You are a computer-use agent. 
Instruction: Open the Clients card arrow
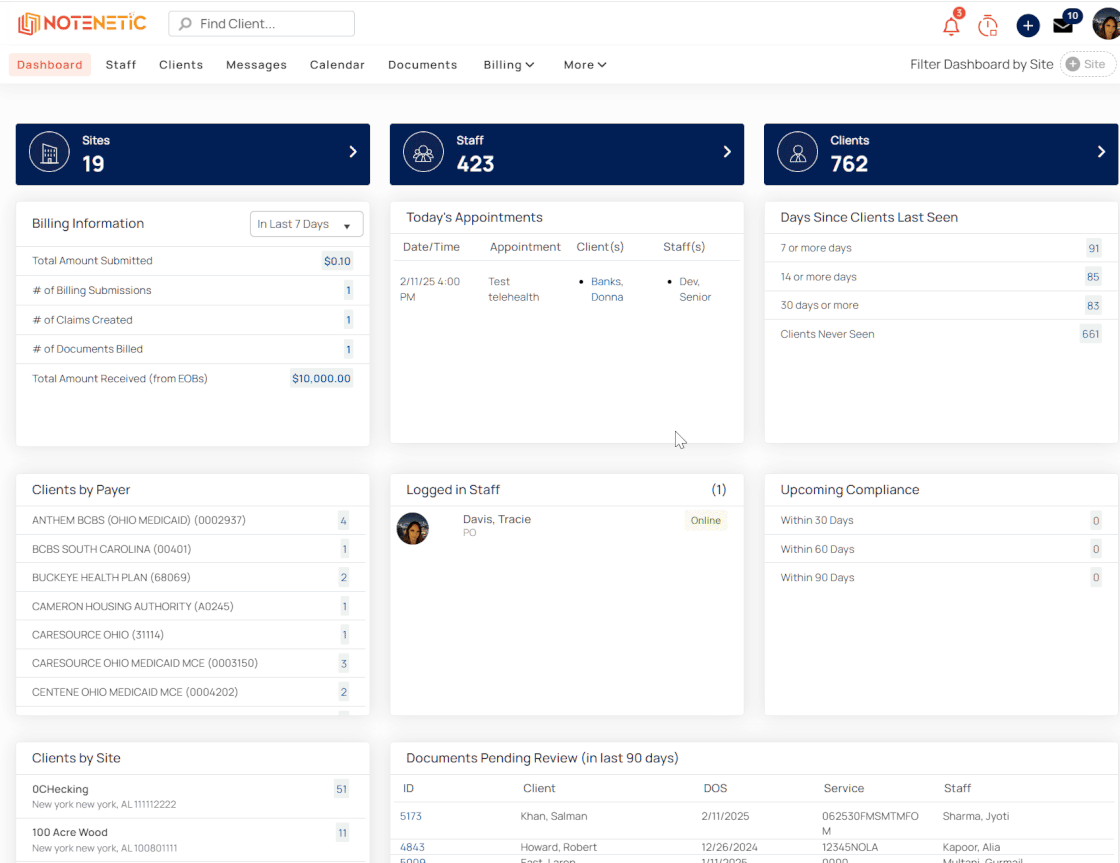(1101, 152)
